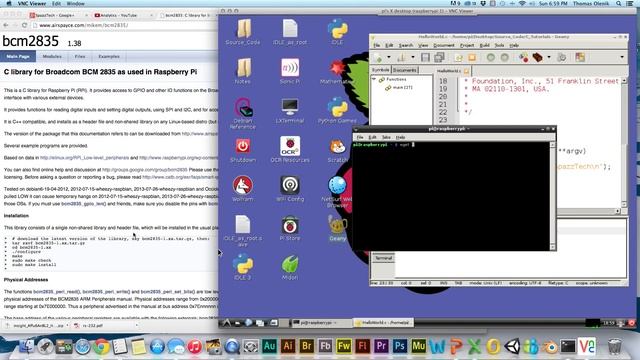Launch Midori browser desktop icon

(x=290, y=267)
